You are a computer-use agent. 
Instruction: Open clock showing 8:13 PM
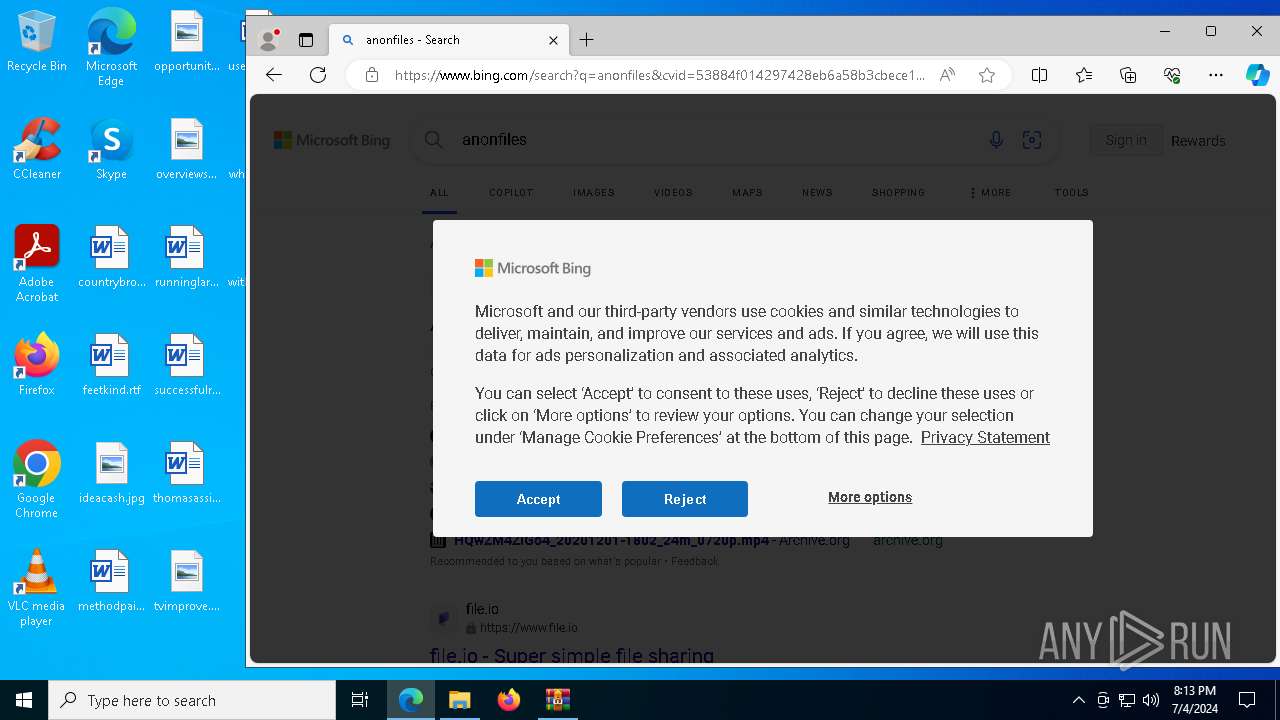tap(1195, 700)
